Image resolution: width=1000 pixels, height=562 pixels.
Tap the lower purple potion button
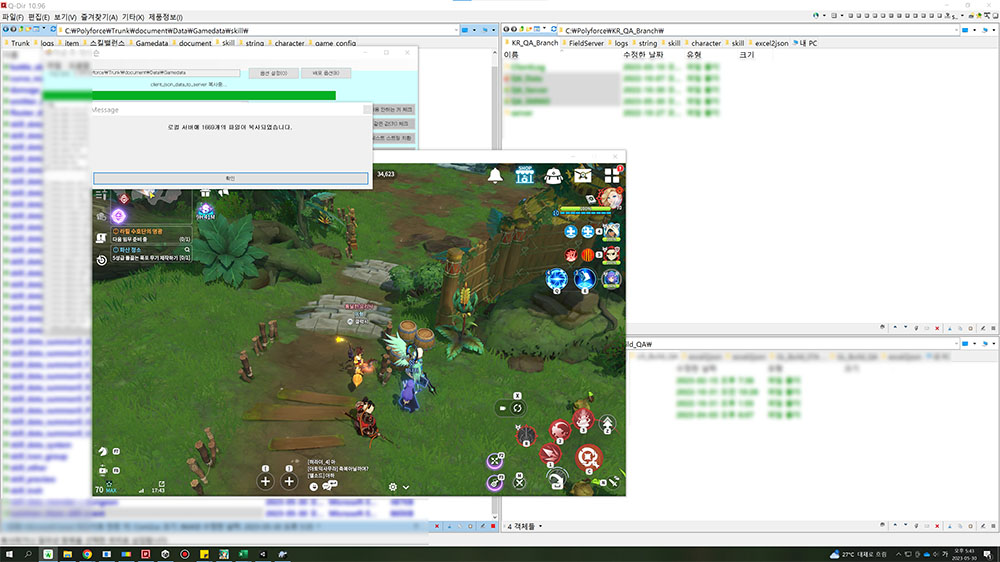coord(495,482)
